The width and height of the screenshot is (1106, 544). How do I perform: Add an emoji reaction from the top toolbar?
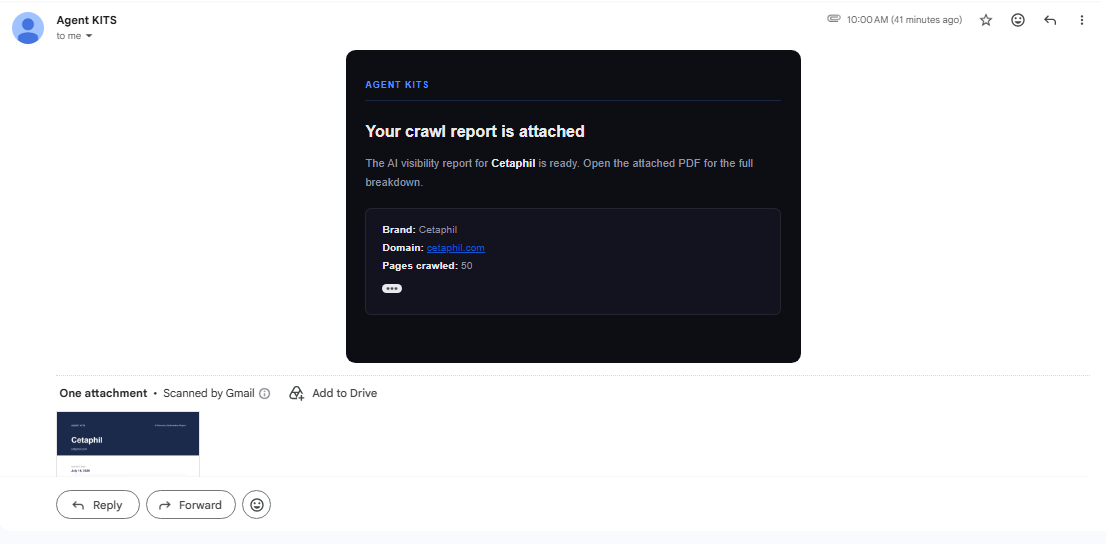click(x=1018, y=20)
